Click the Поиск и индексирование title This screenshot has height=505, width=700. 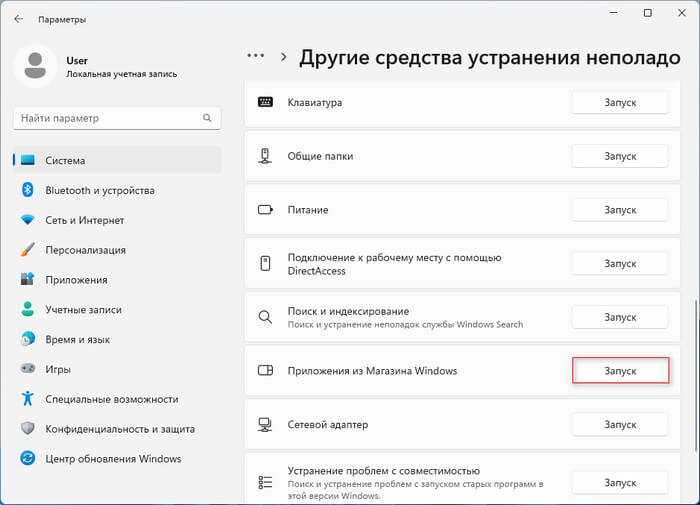[348, 311]
